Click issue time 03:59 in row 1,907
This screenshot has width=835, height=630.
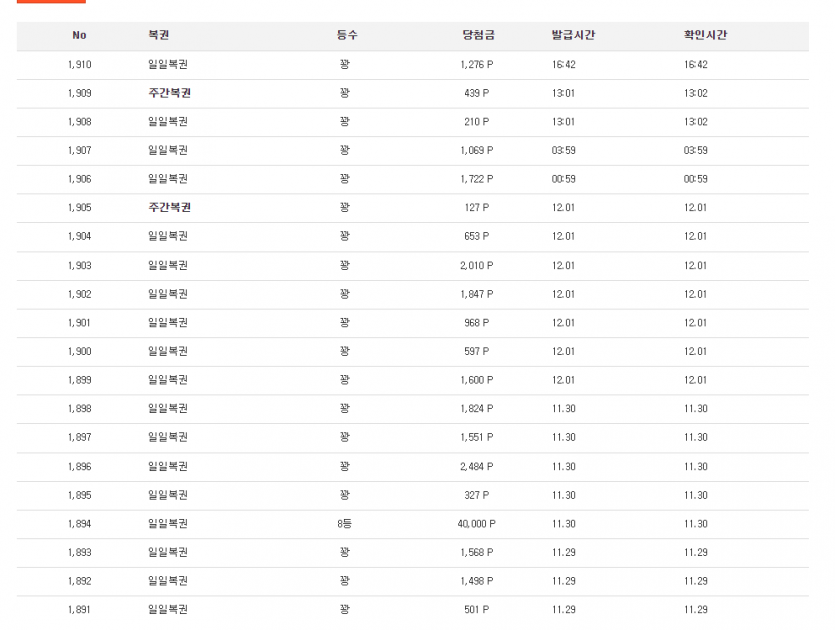[x=563, y=151]
